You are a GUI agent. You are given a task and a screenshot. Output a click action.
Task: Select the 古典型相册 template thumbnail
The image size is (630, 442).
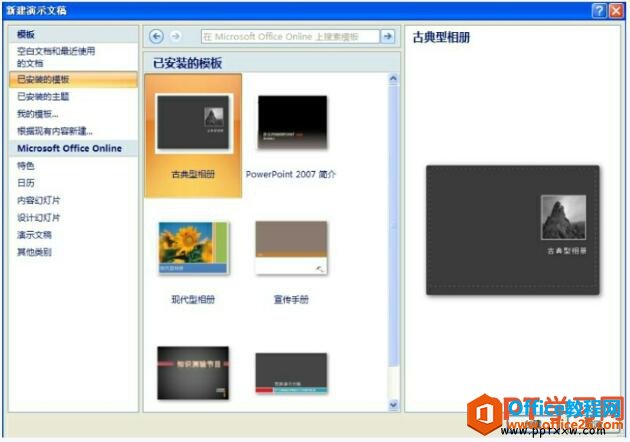tap(193, 123)
